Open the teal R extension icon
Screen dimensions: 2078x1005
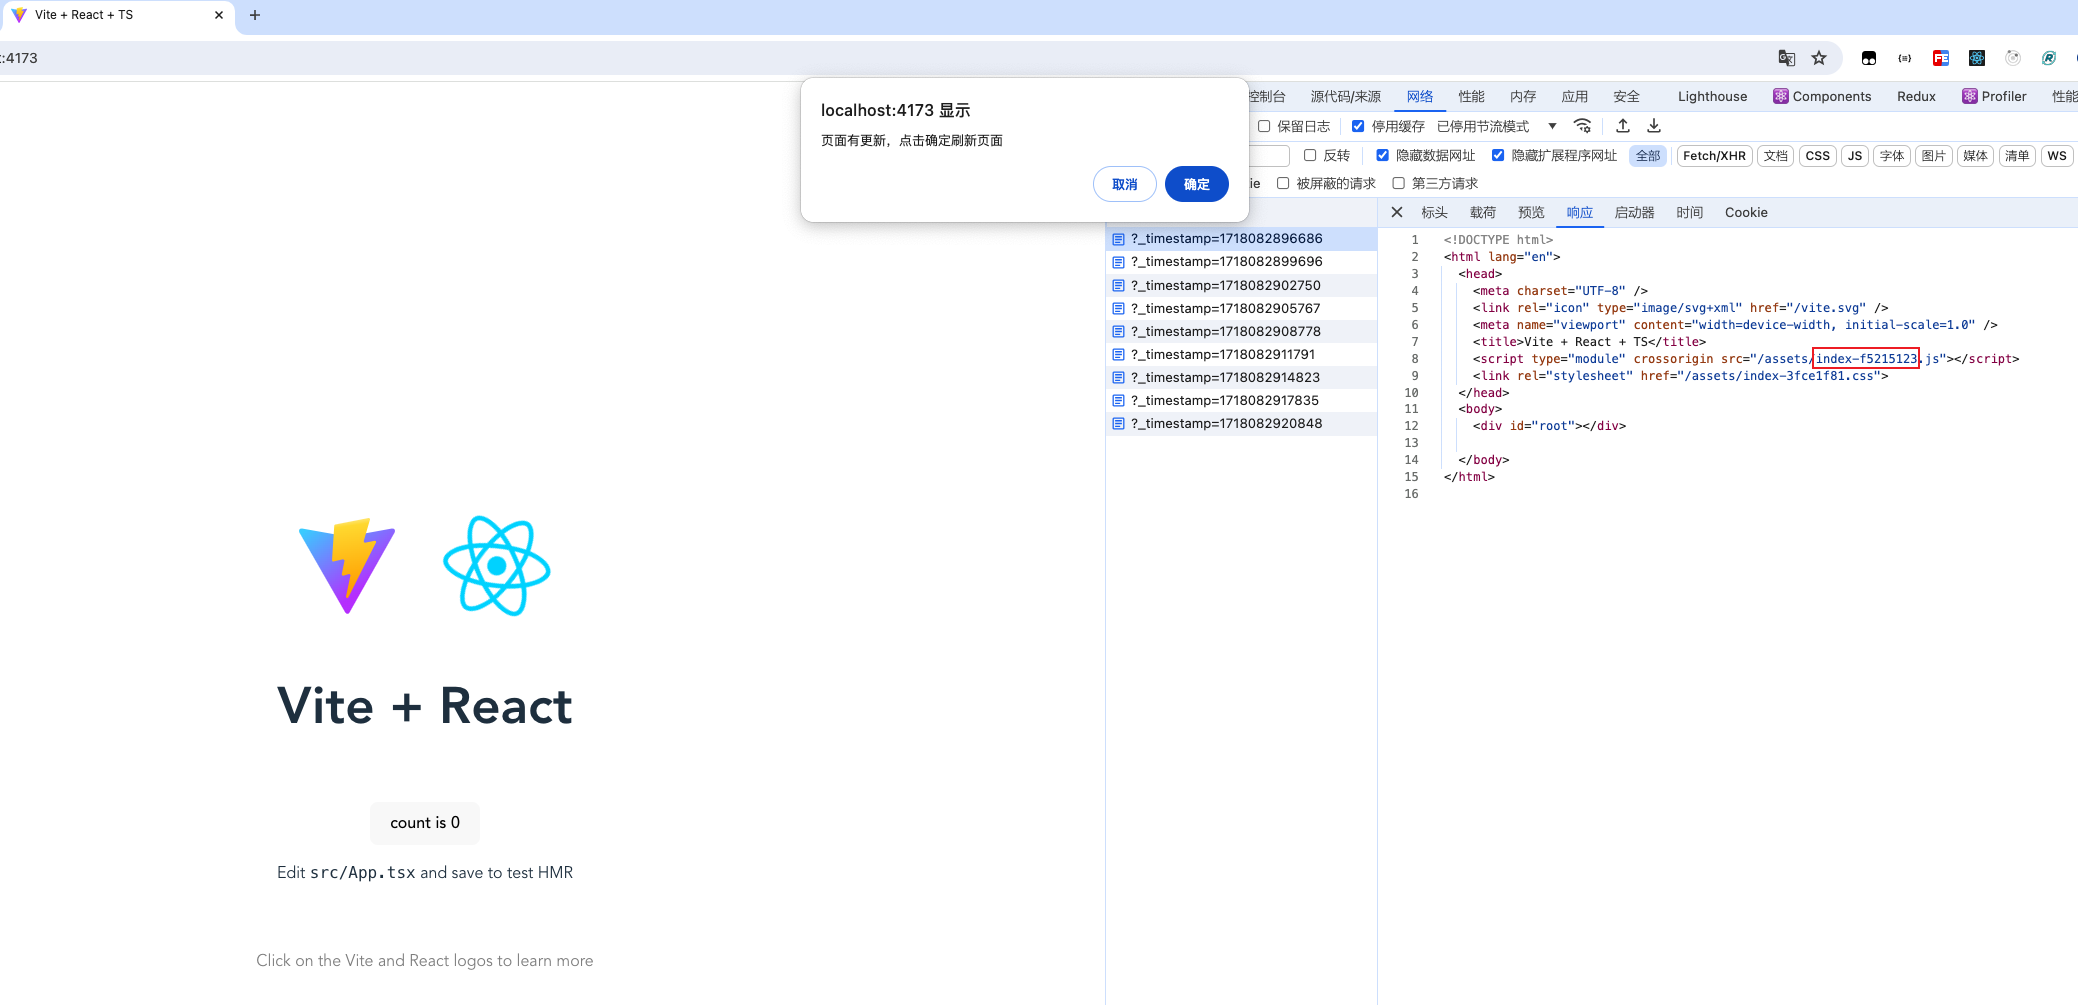(x=2049, y=58)
